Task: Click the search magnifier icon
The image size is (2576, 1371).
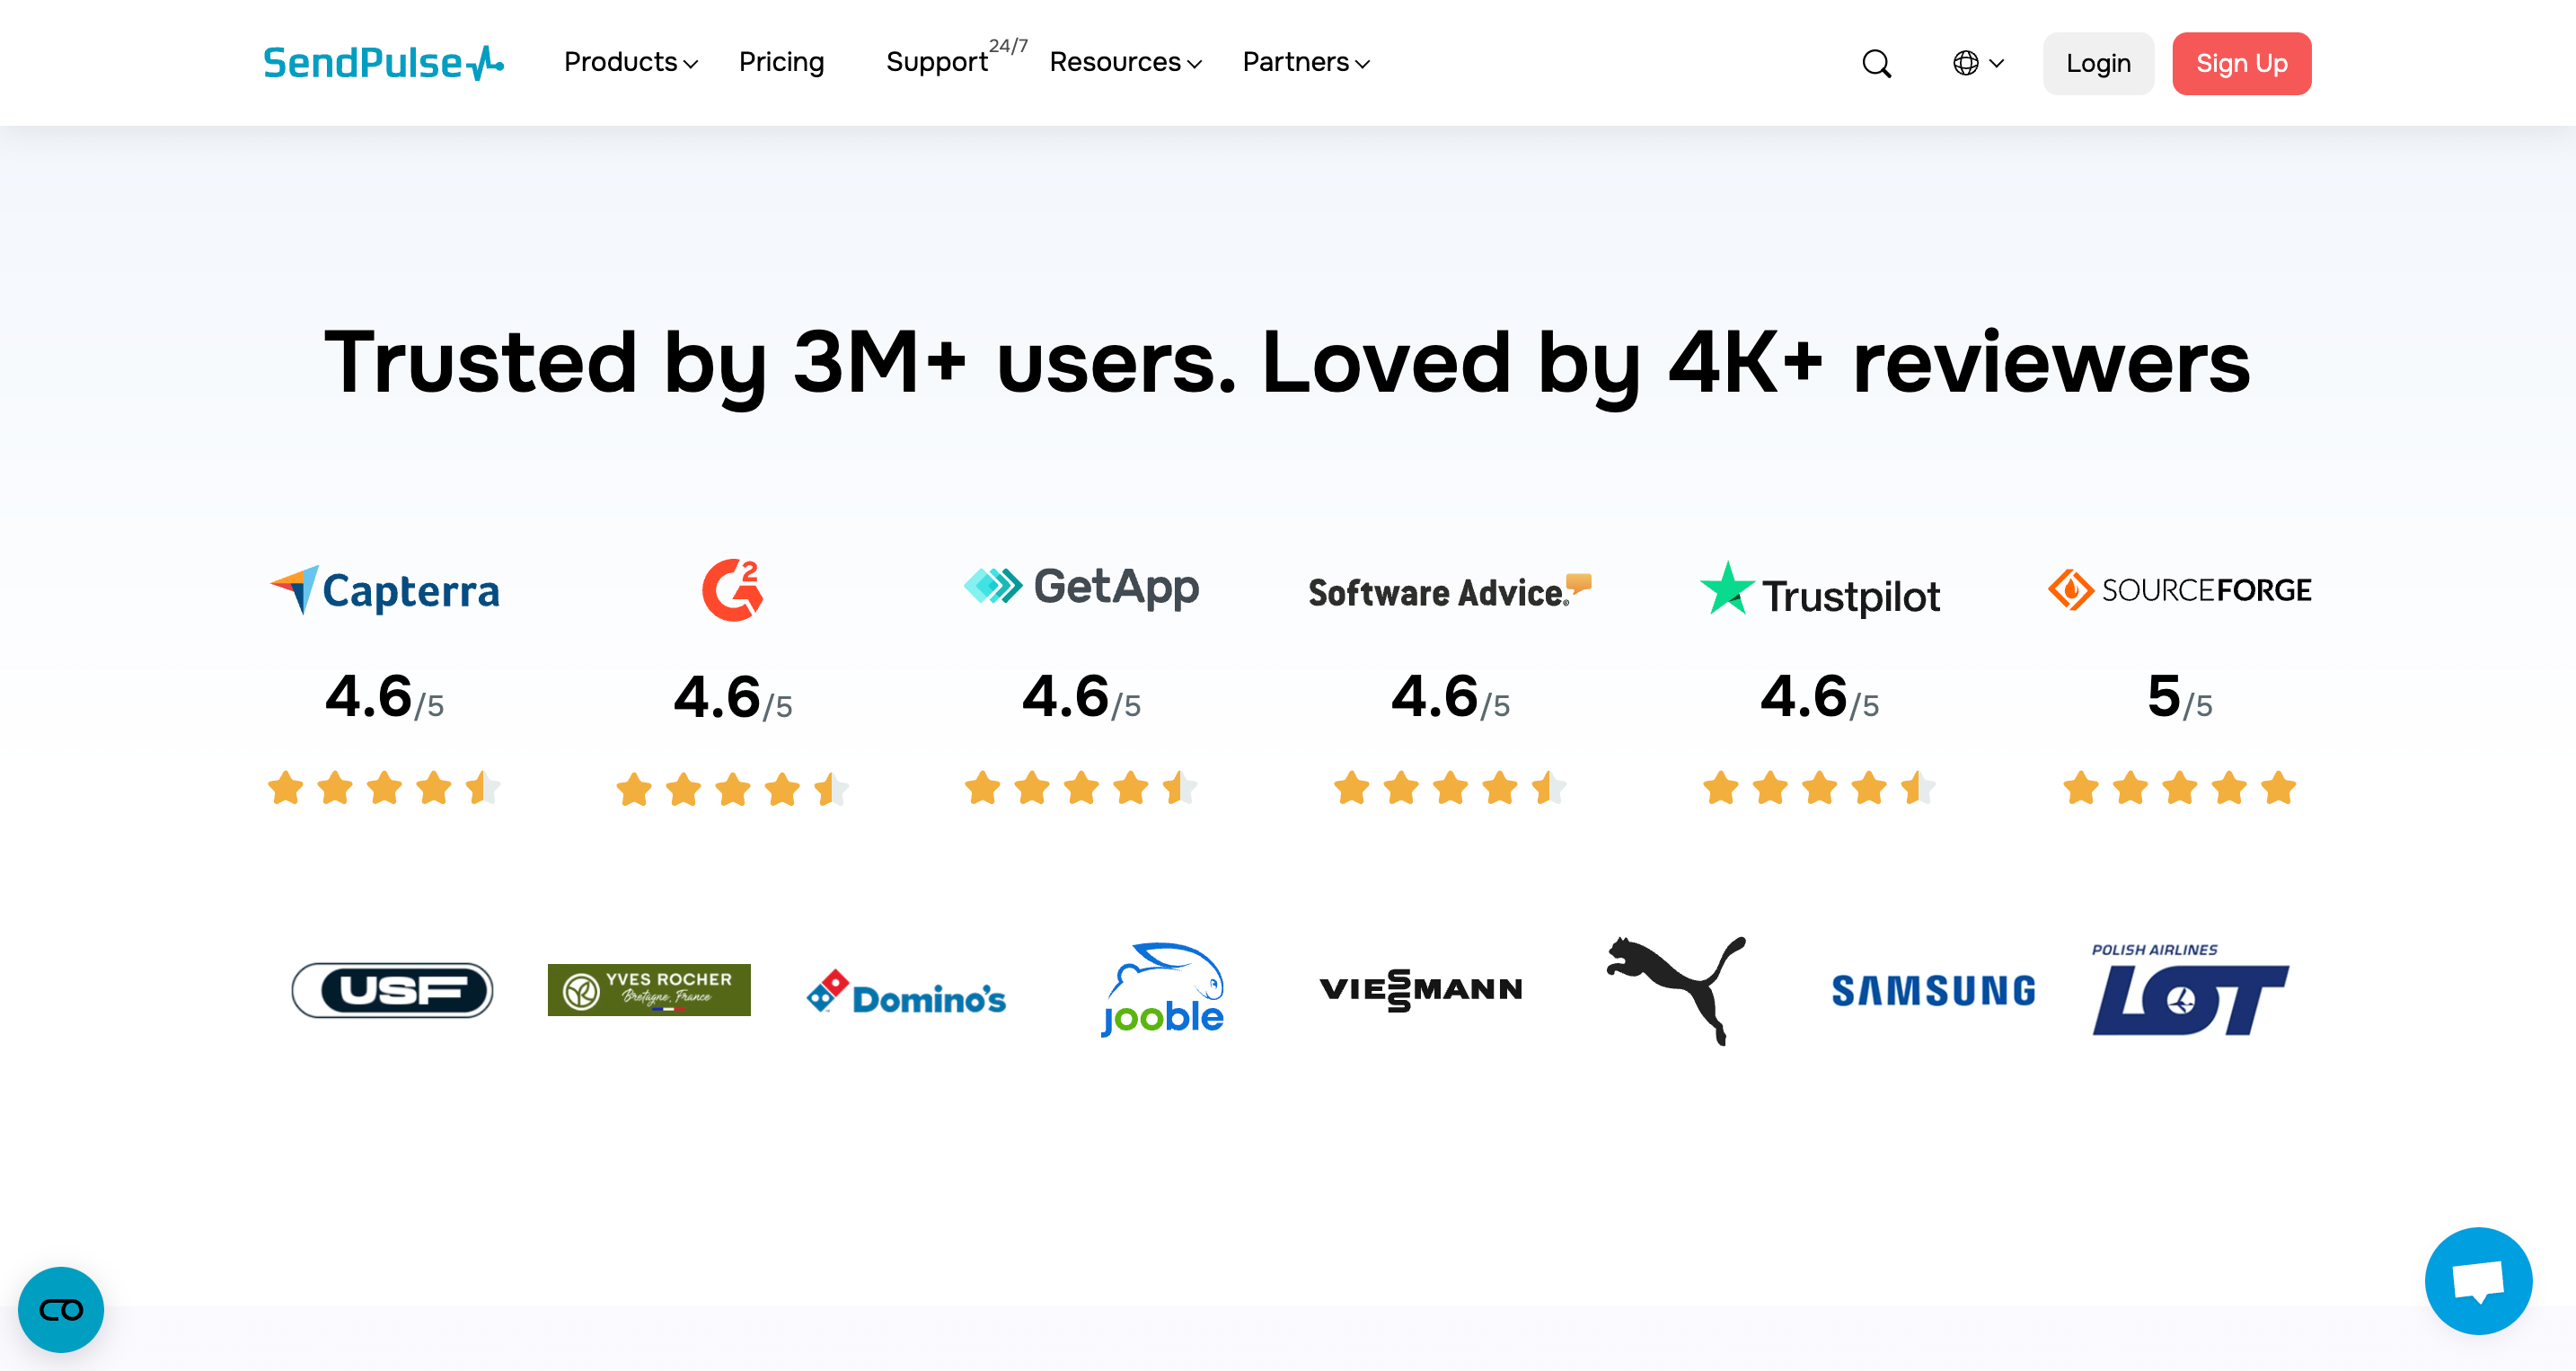Action: (x=1876, y=64)
